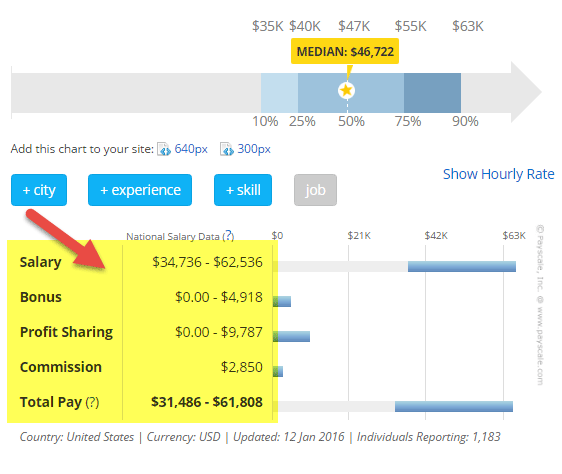
Task: Click the $2,850 commission value
Action: [x=242, y=367]
